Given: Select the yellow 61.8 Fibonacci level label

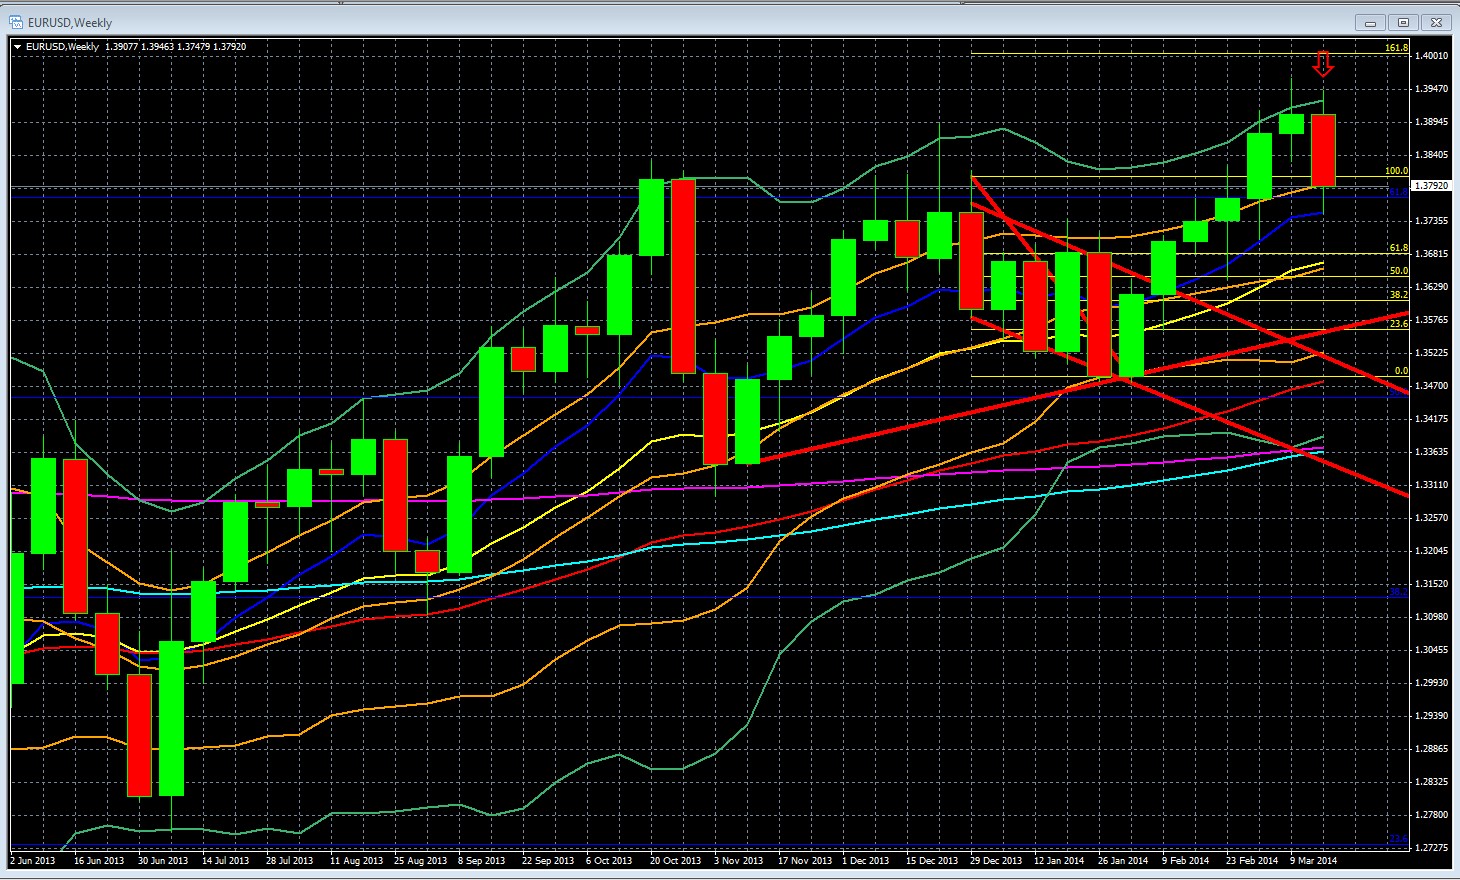Looking at the screenshot, I should click(x=1398, y=248).
